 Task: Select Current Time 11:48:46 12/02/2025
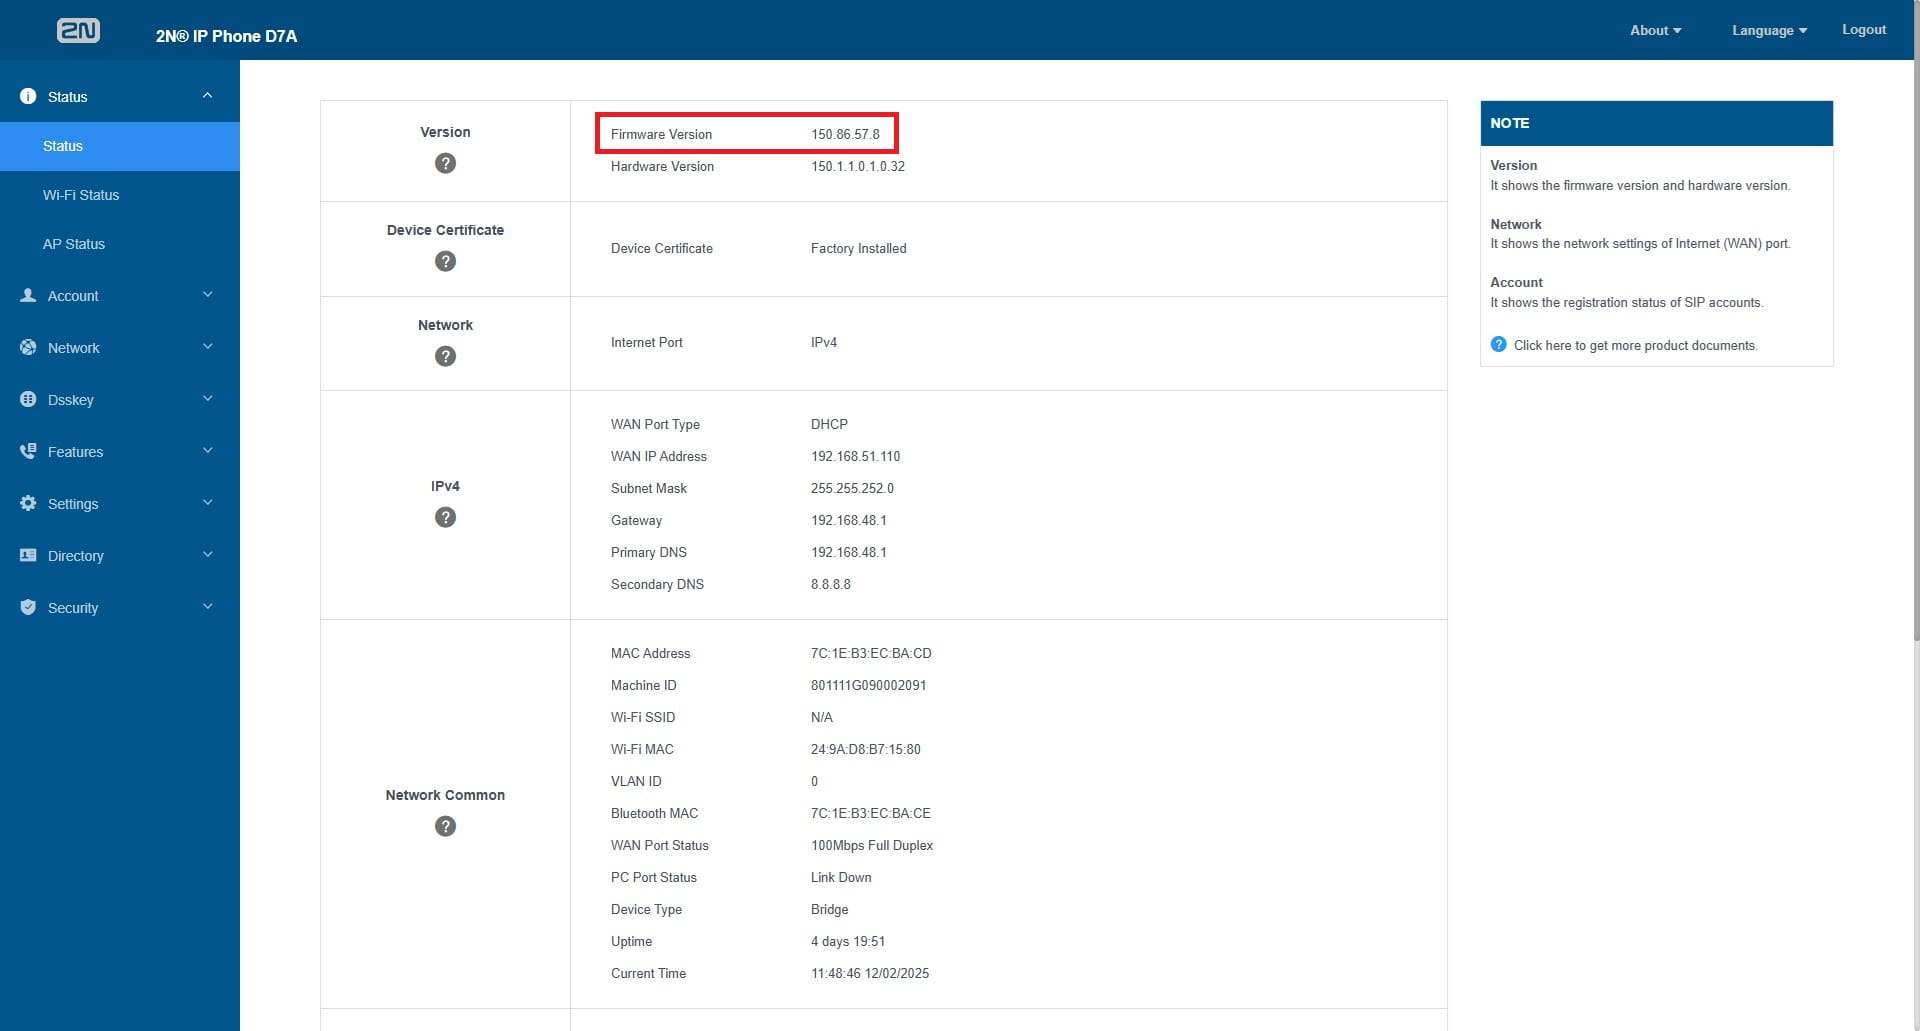tap(870, 973)
